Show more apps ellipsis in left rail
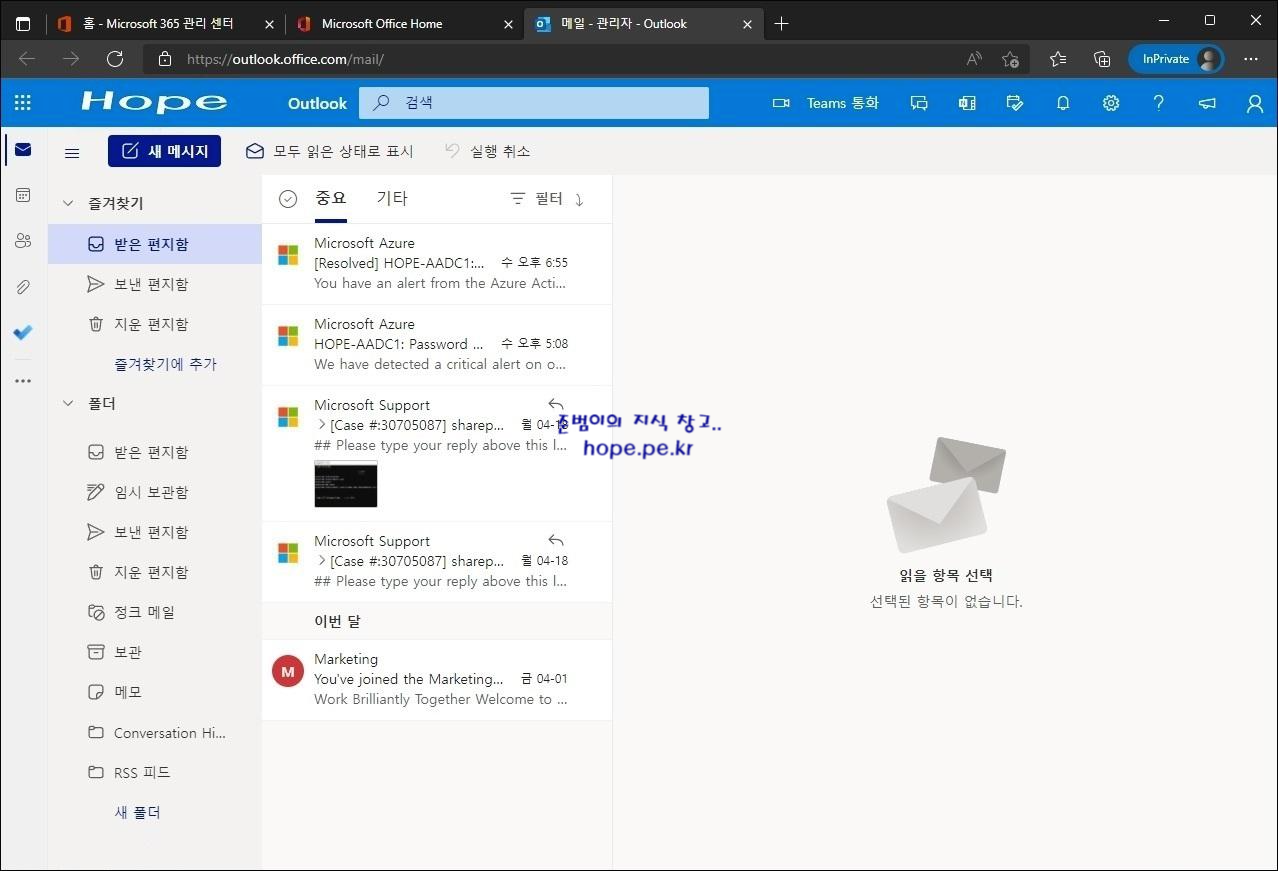Screen dimensions: 1278x871 tap(23, 380)
